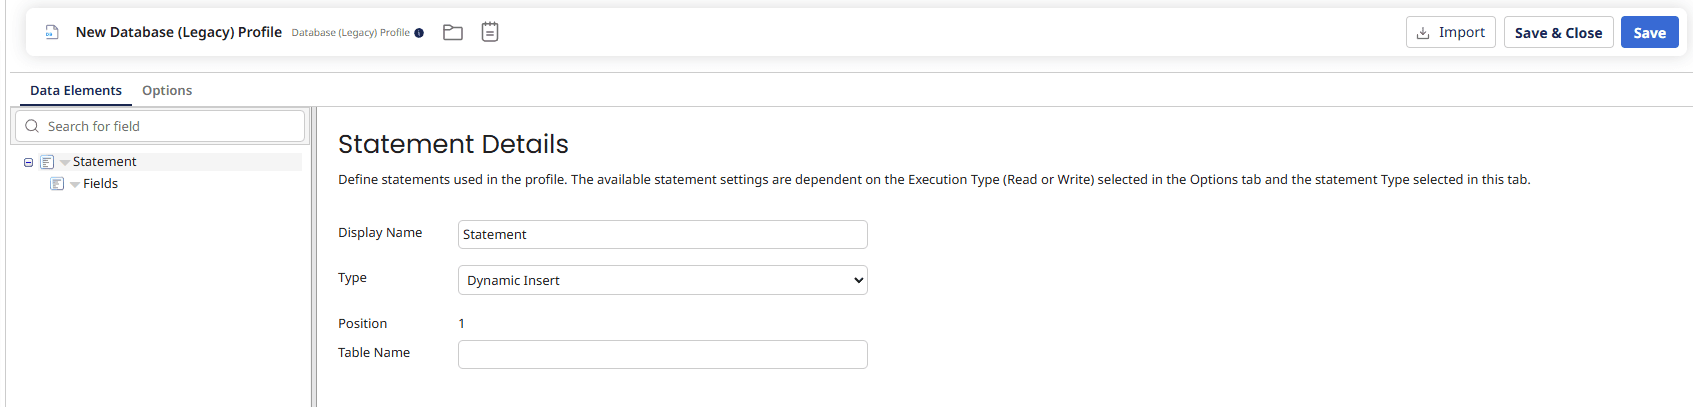The image size is (1693, 407).
Task: Select the Statement item in the tree
Action: 105,162
